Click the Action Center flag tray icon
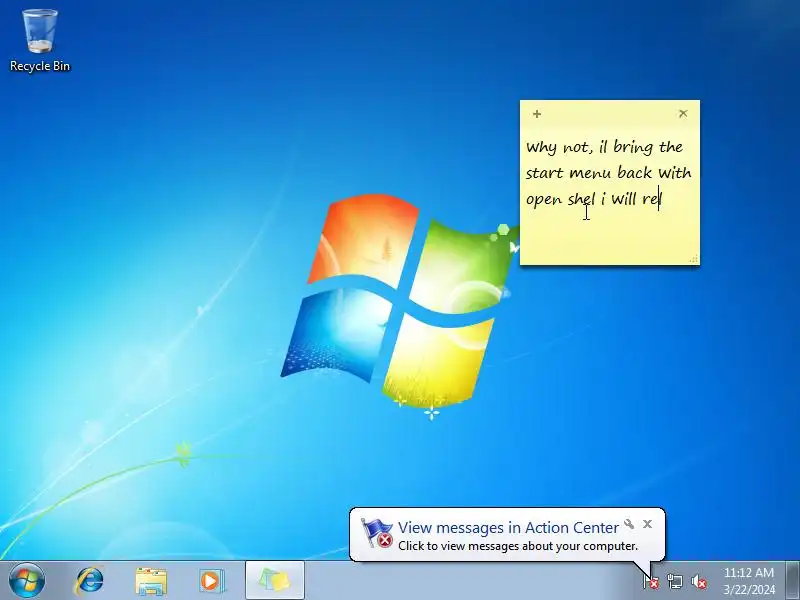This screenshot has height=600, width=800. [x=651, y=581]
